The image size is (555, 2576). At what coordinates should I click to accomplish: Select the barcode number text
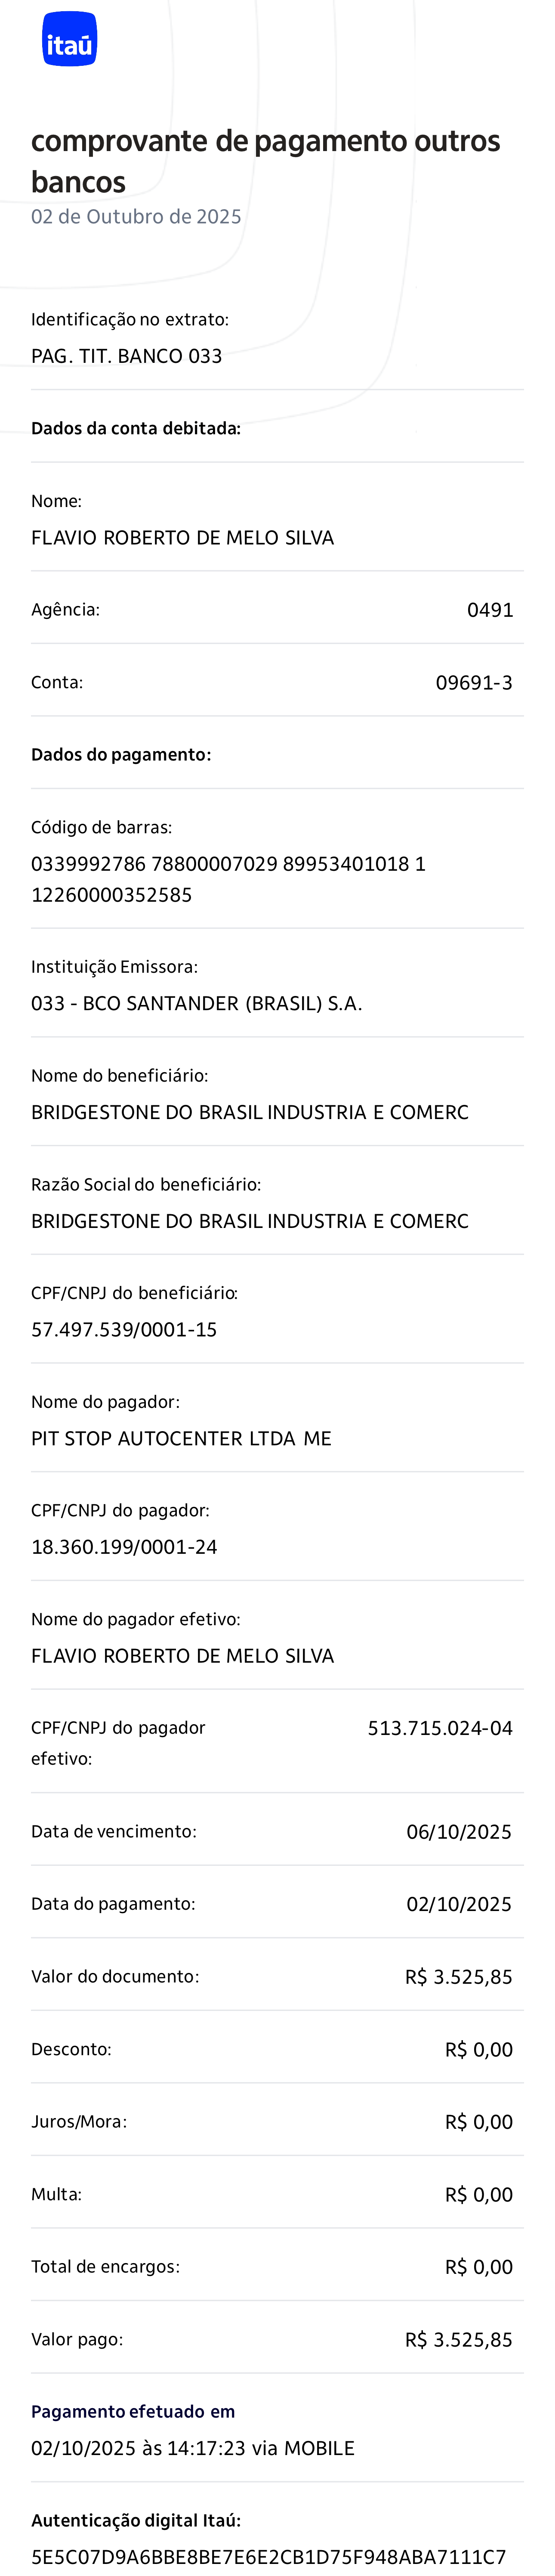228,878
